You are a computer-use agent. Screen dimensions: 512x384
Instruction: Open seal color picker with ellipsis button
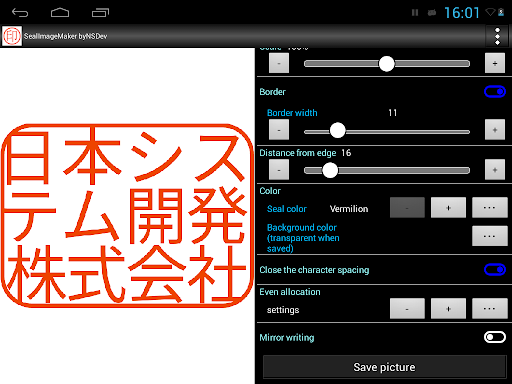489,207
